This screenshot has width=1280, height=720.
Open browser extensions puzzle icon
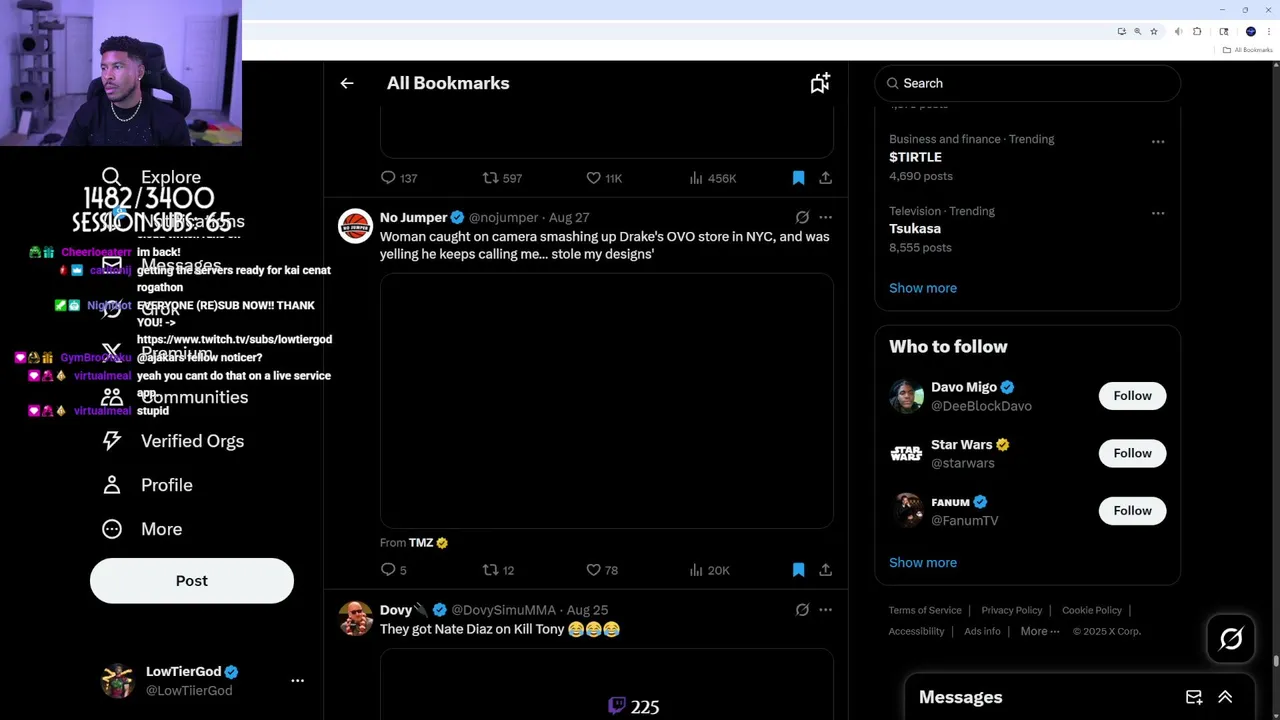(x=1197, y=32)
